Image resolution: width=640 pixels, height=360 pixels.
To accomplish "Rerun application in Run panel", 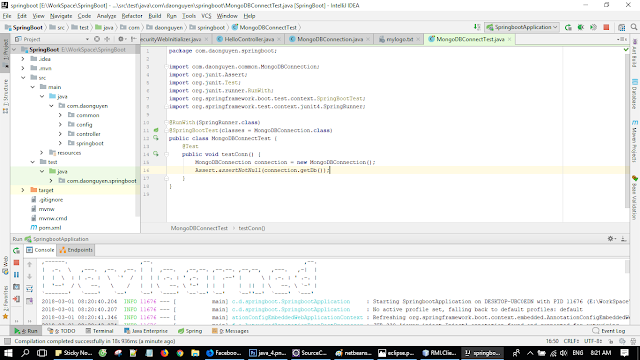I will (x=16, y=251).
